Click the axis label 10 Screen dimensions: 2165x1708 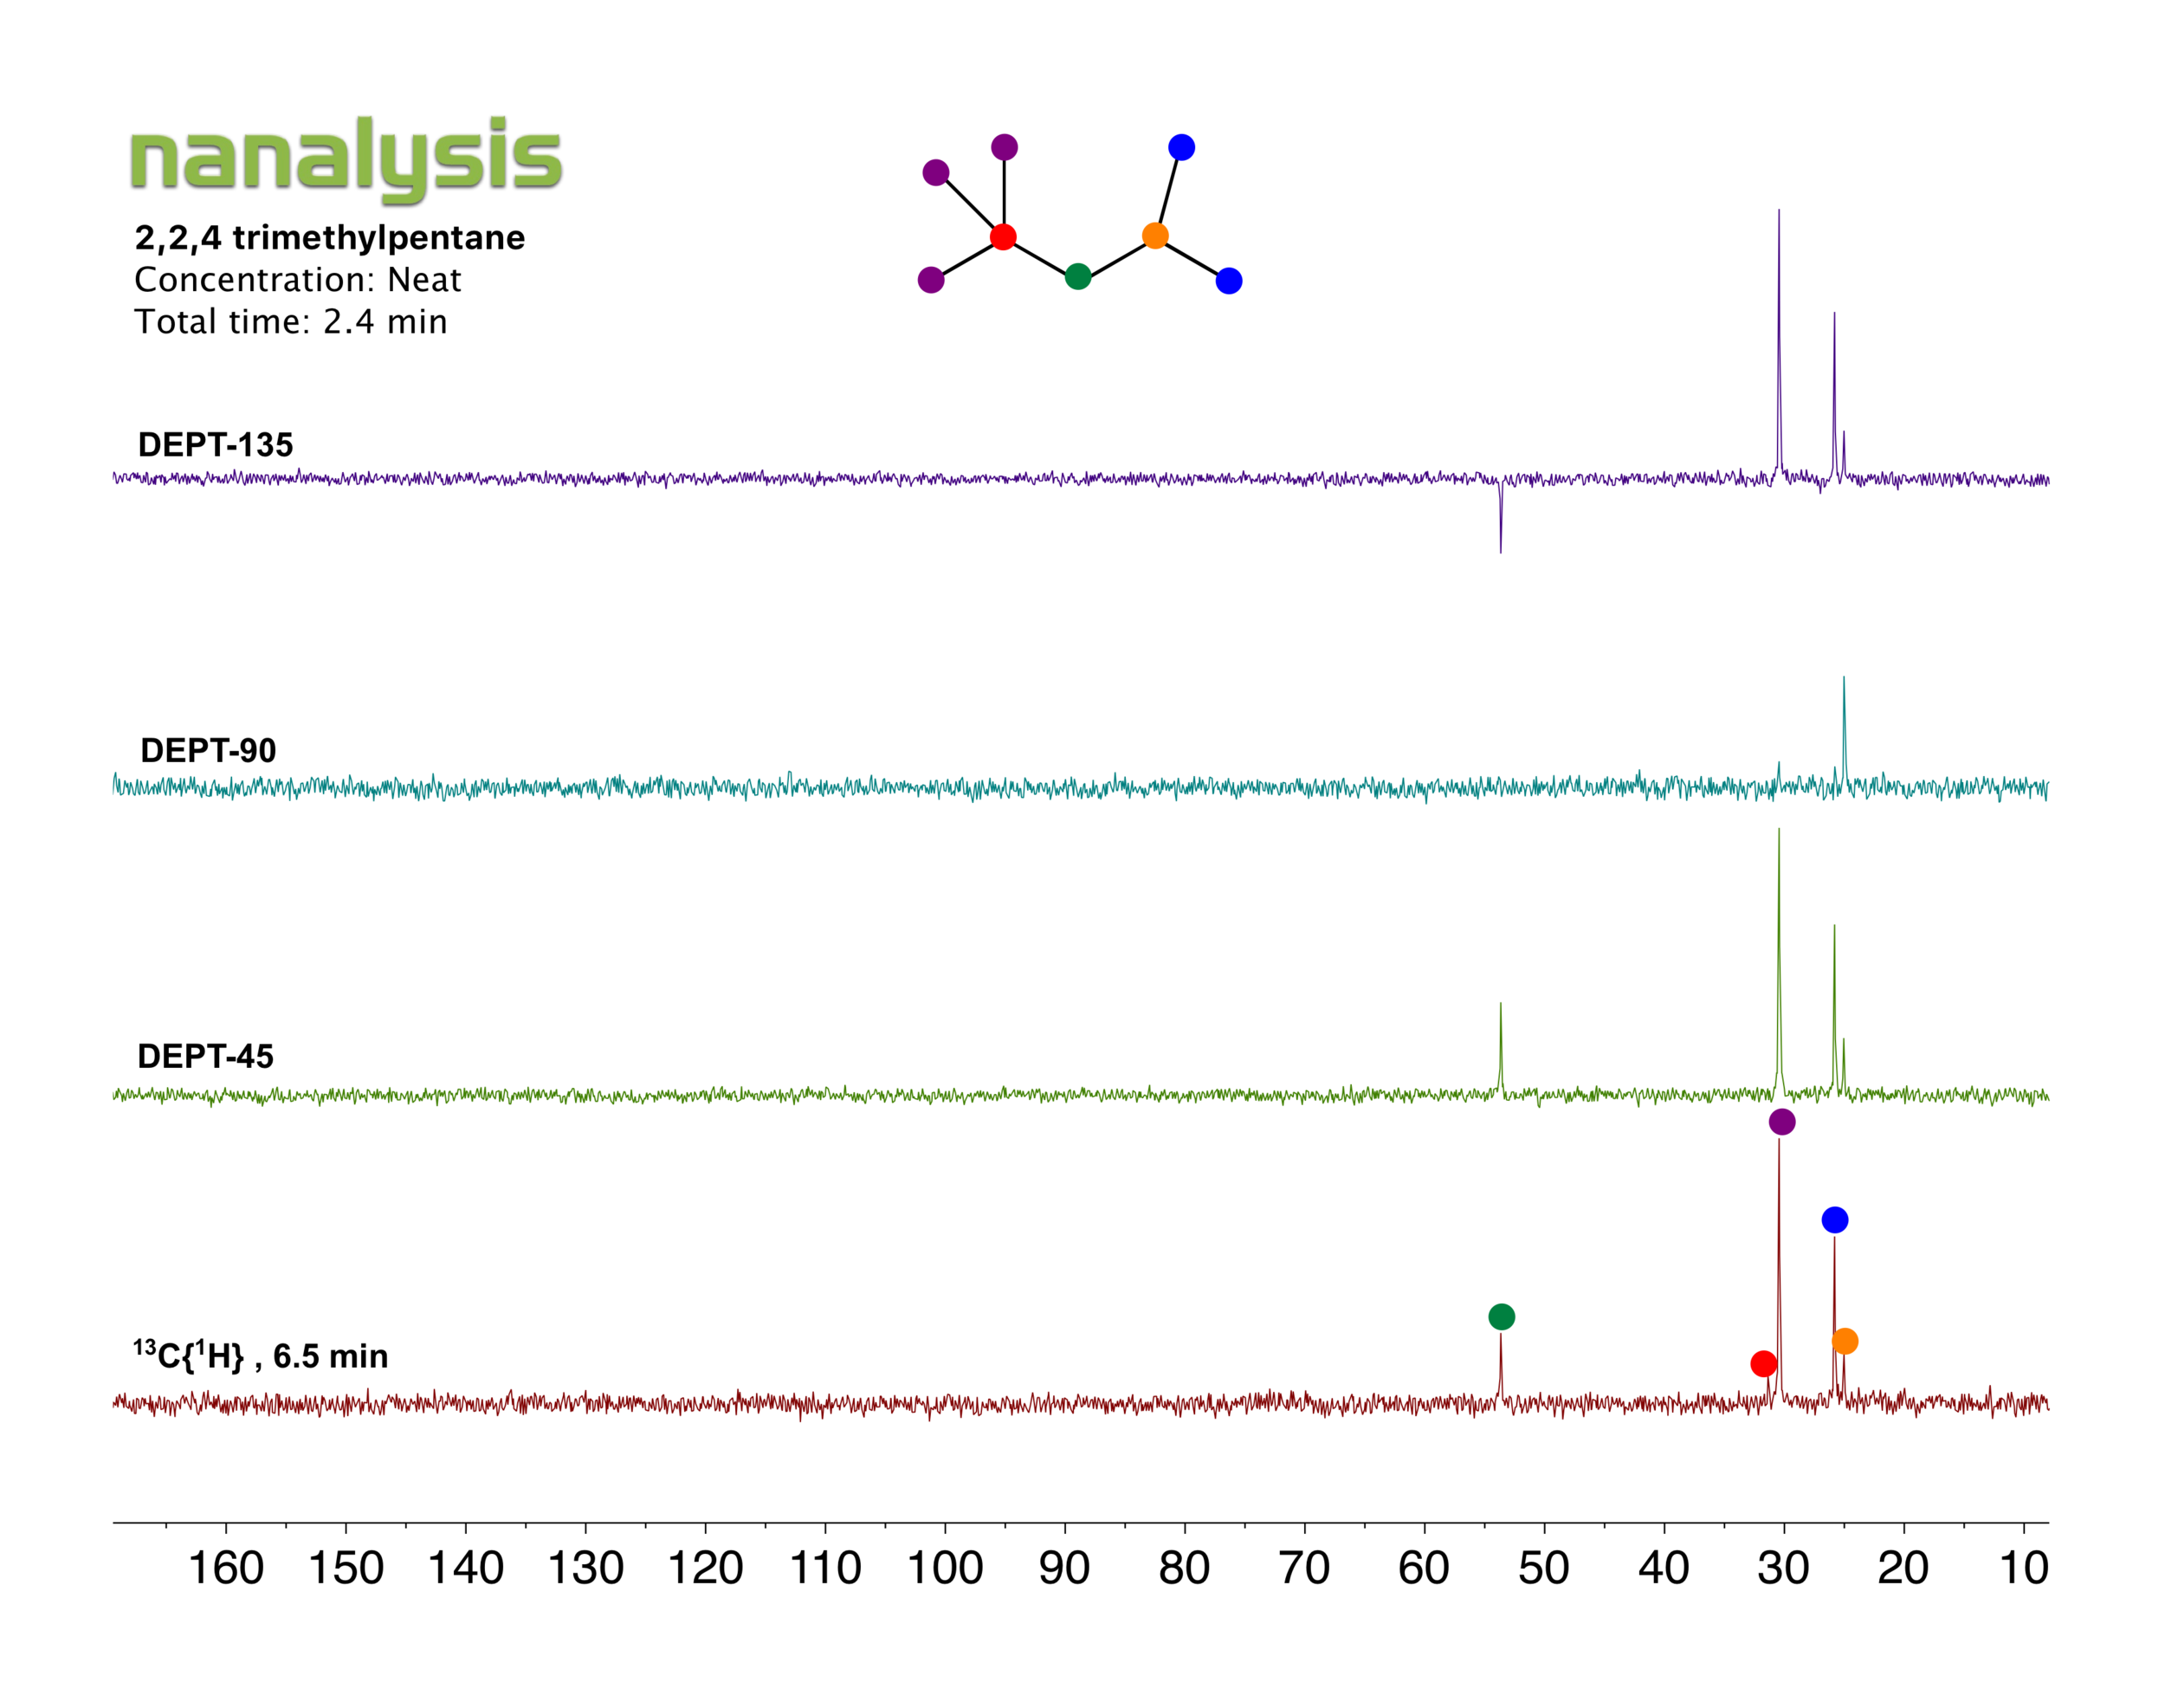[x=2024, y=1568]
